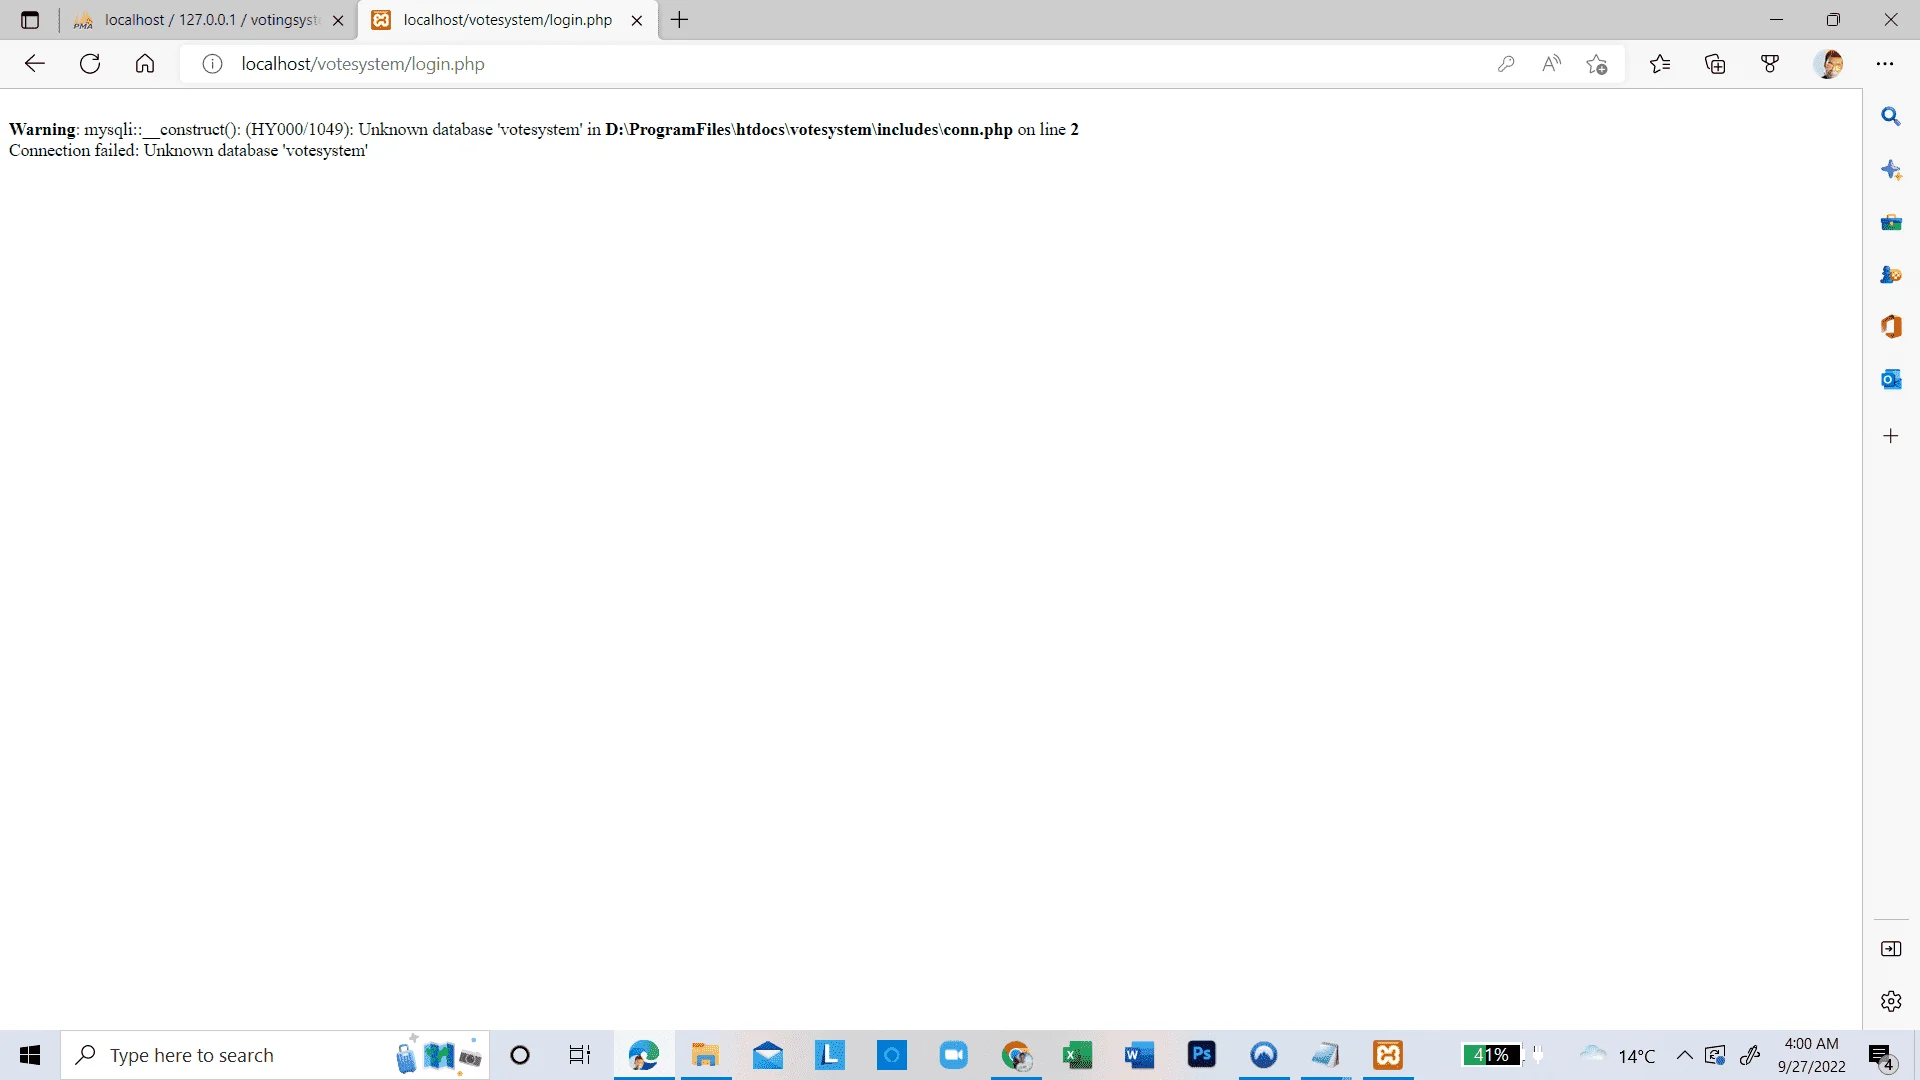The image size is (1920, 1080).
Task: Select the localhost/votesystem/login.php tab
Action: (x=507, y=20)
